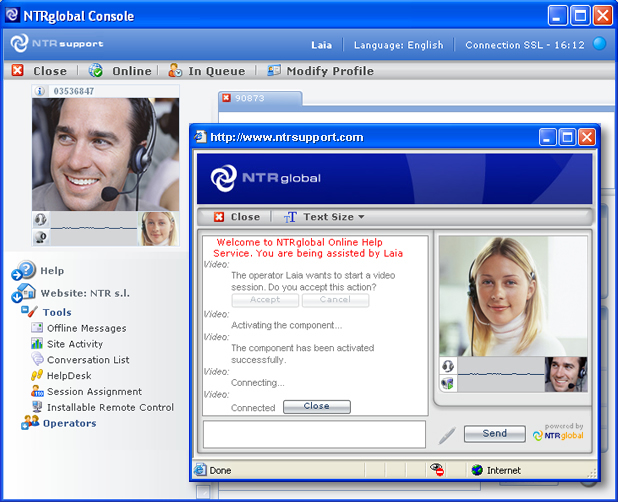Viewport: 618px width, 502px height.
Task: Toggle headset audio under console video
Action: tap(41, 220)
